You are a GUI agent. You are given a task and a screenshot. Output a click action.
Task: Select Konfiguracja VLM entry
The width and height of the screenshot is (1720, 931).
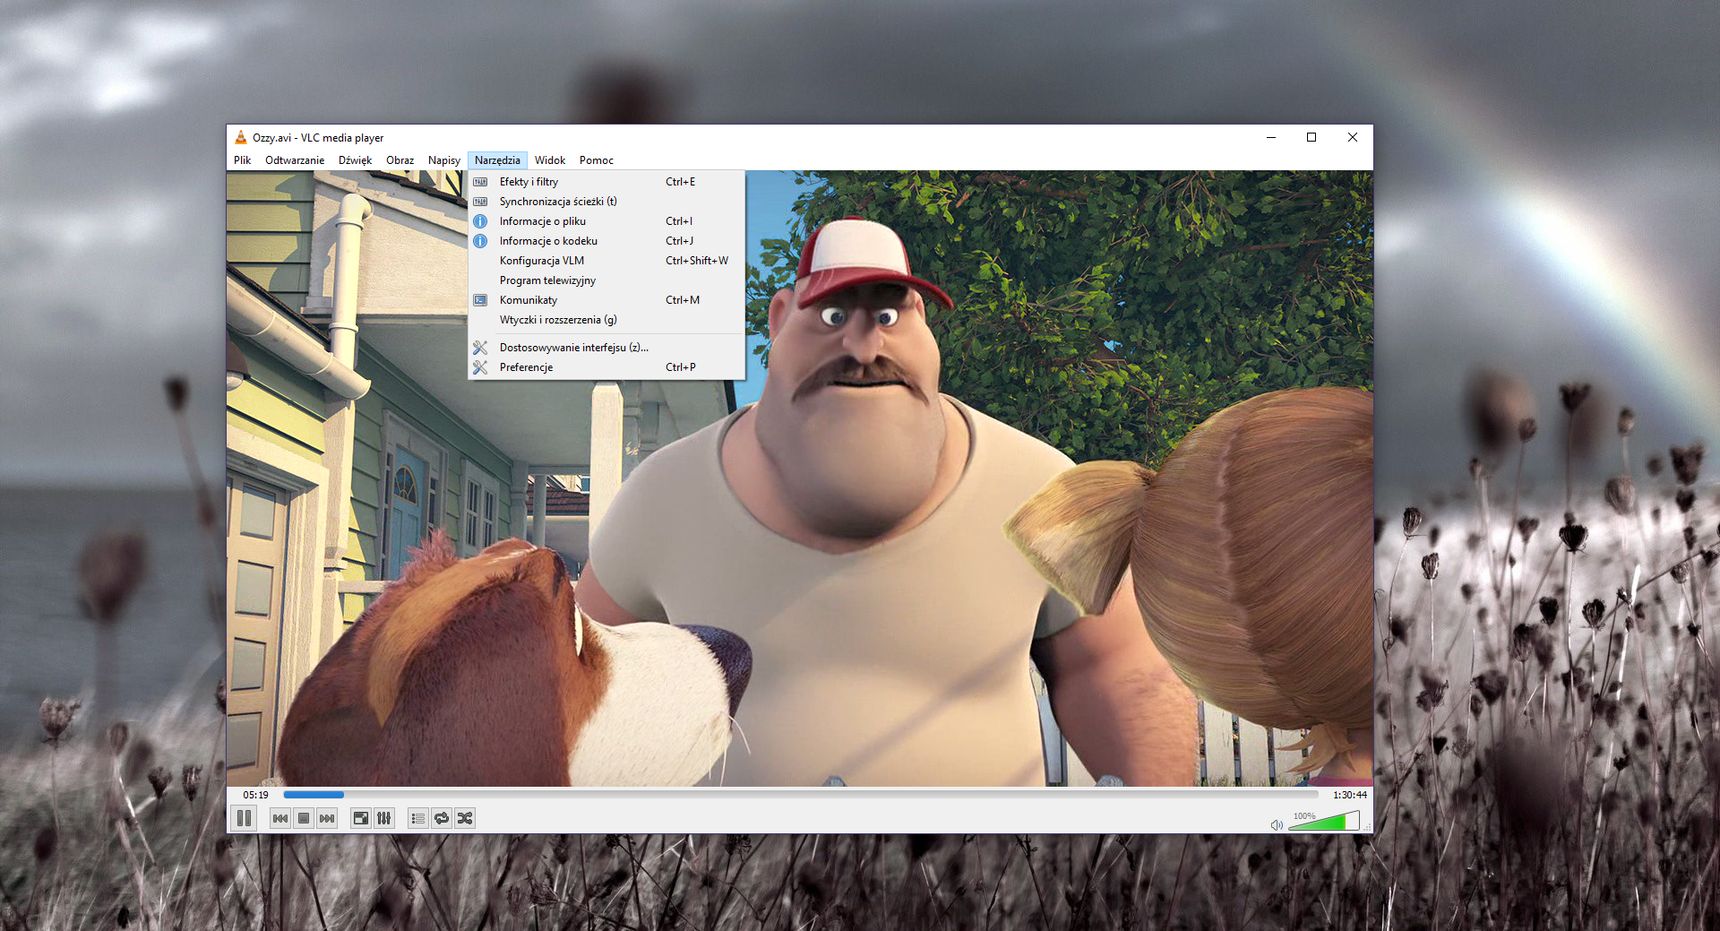click(606, 260)
